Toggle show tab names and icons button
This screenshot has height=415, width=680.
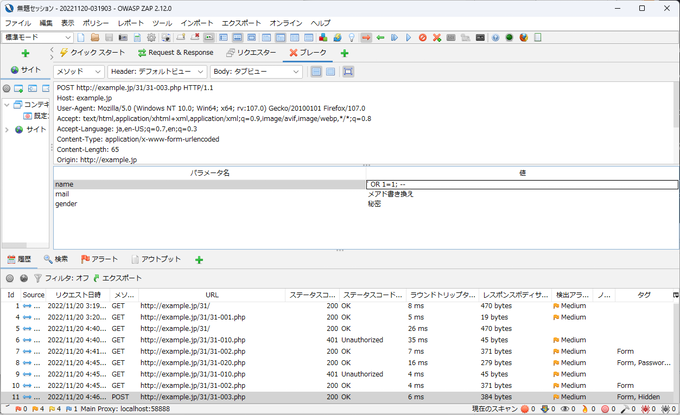[x=209, y=38]
